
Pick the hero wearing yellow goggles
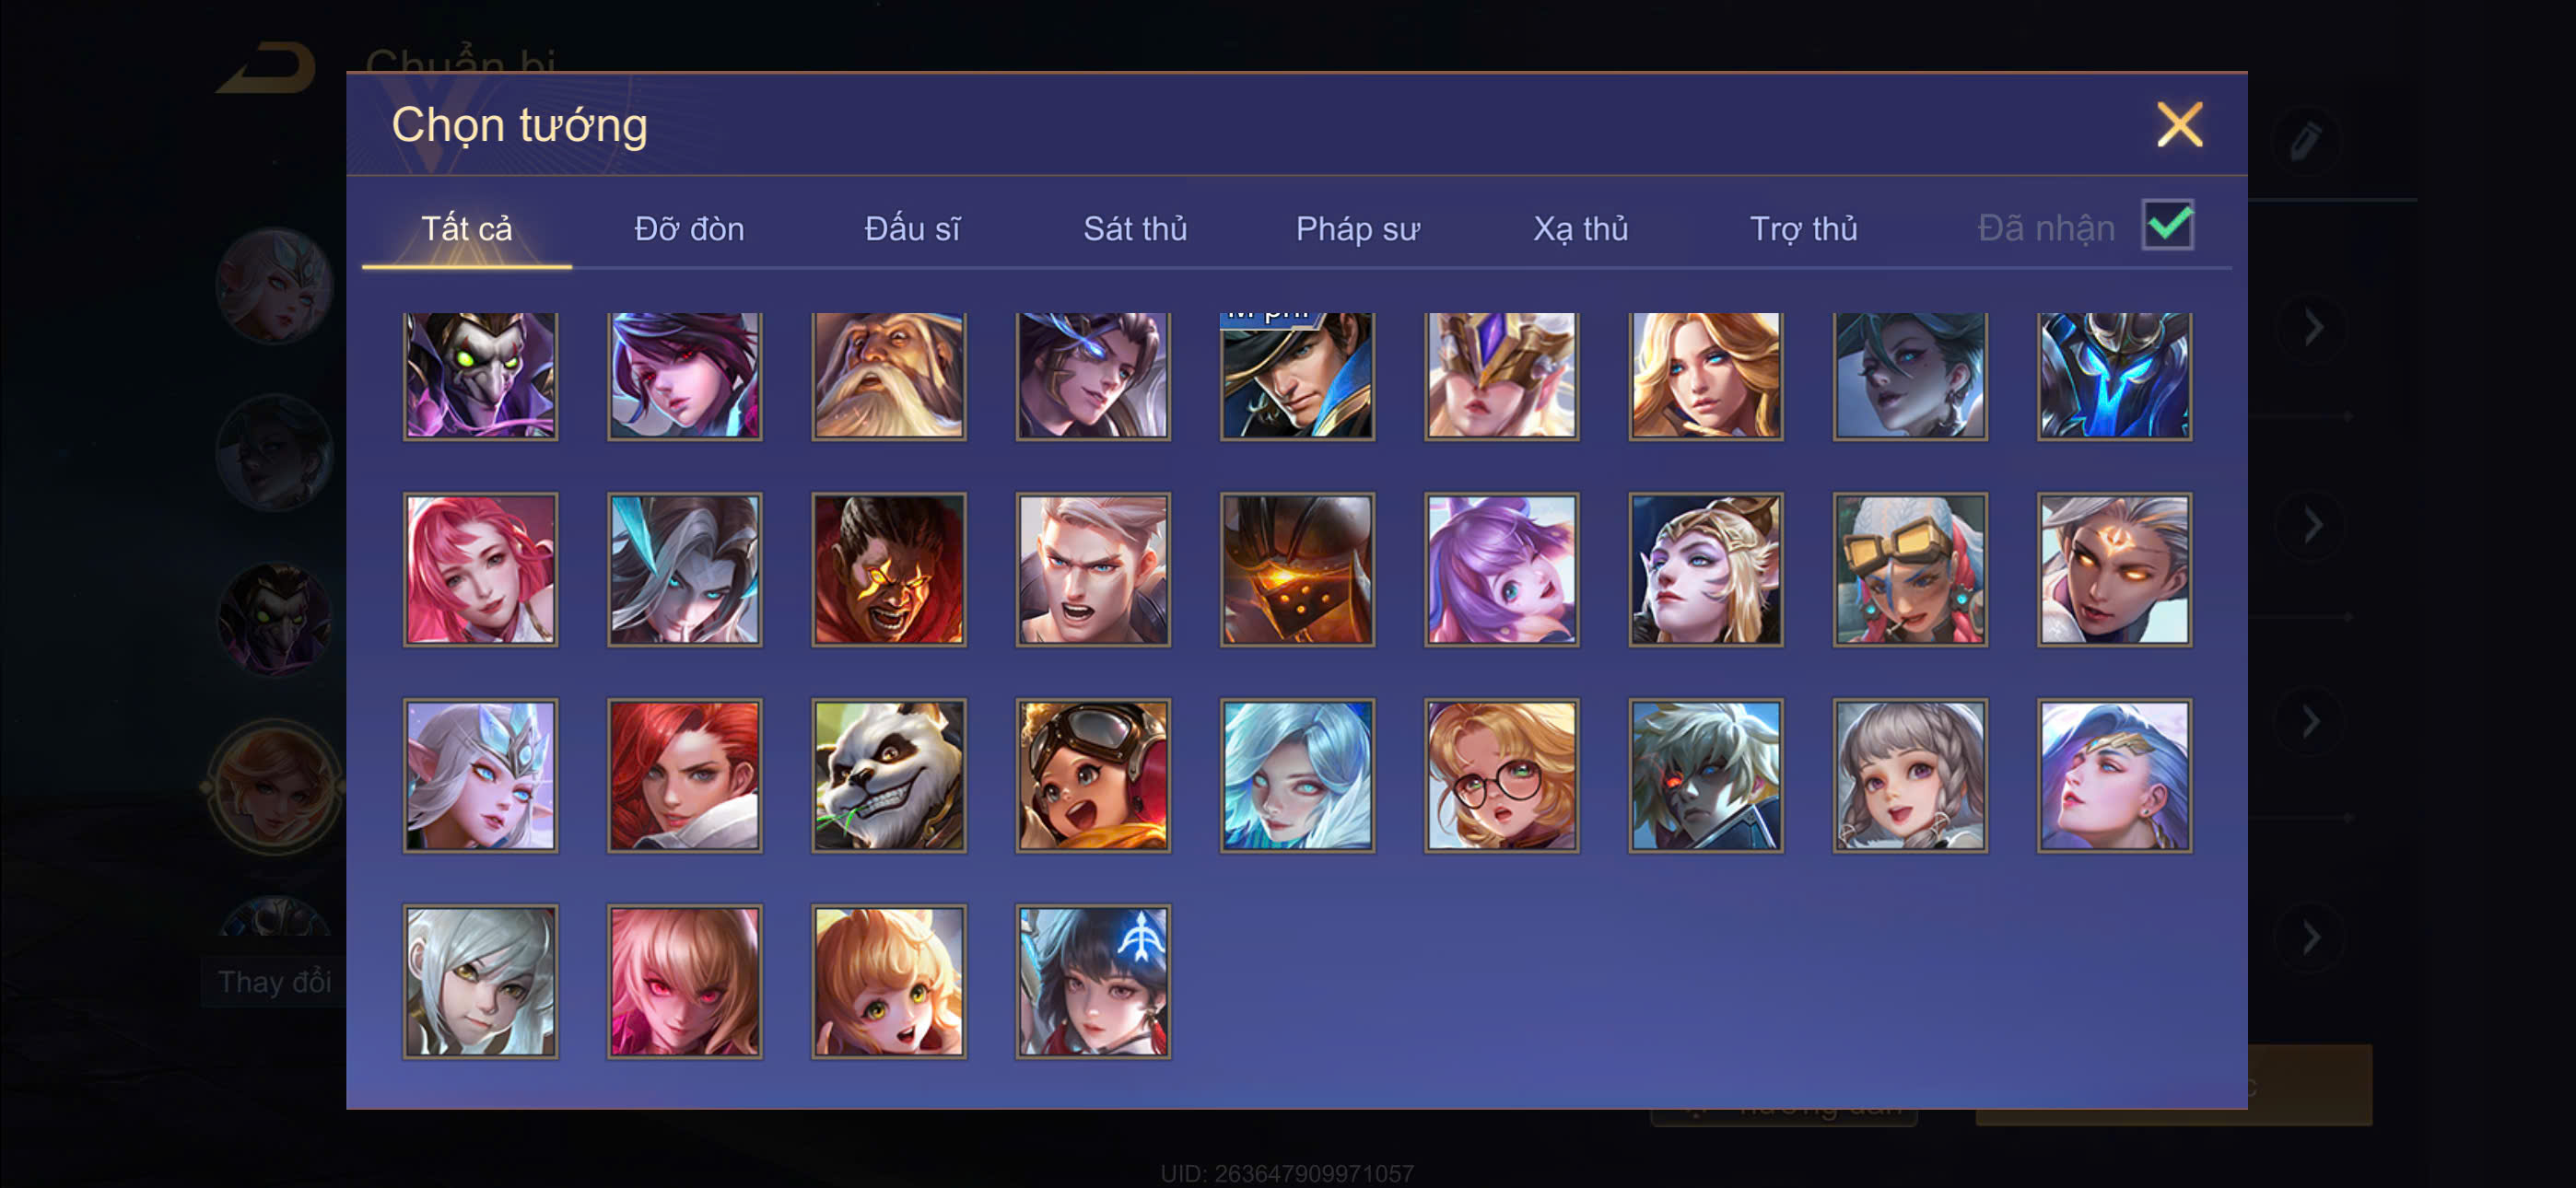click(x=1910, y=569)
